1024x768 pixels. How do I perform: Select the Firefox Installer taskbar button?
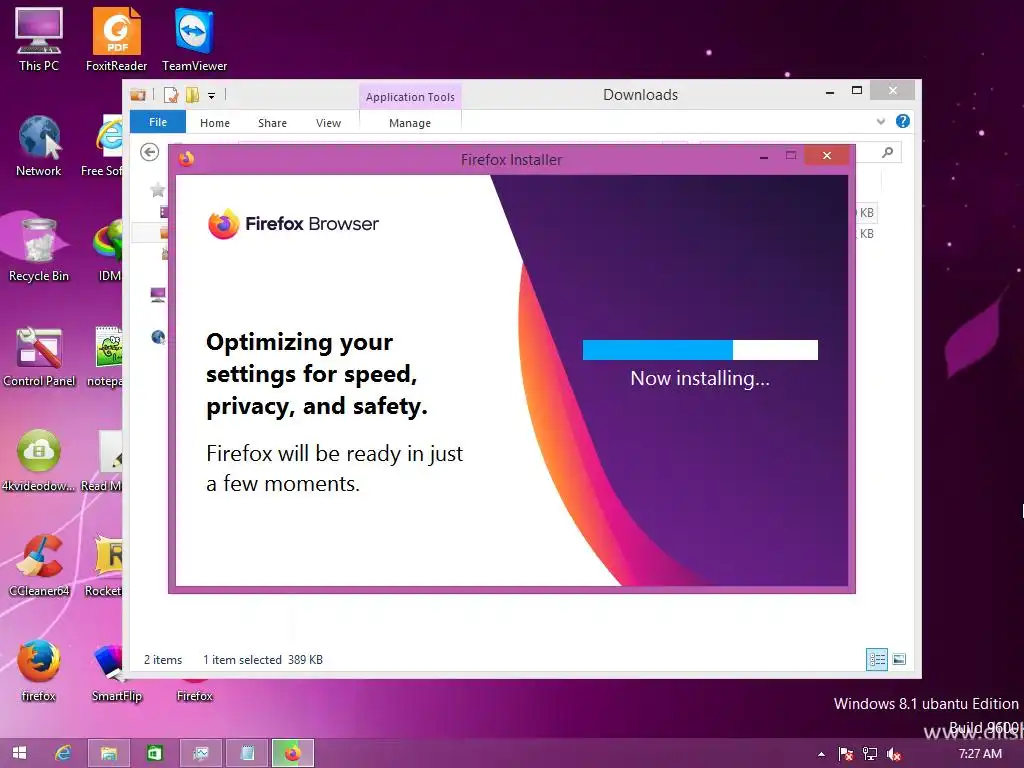293,753
